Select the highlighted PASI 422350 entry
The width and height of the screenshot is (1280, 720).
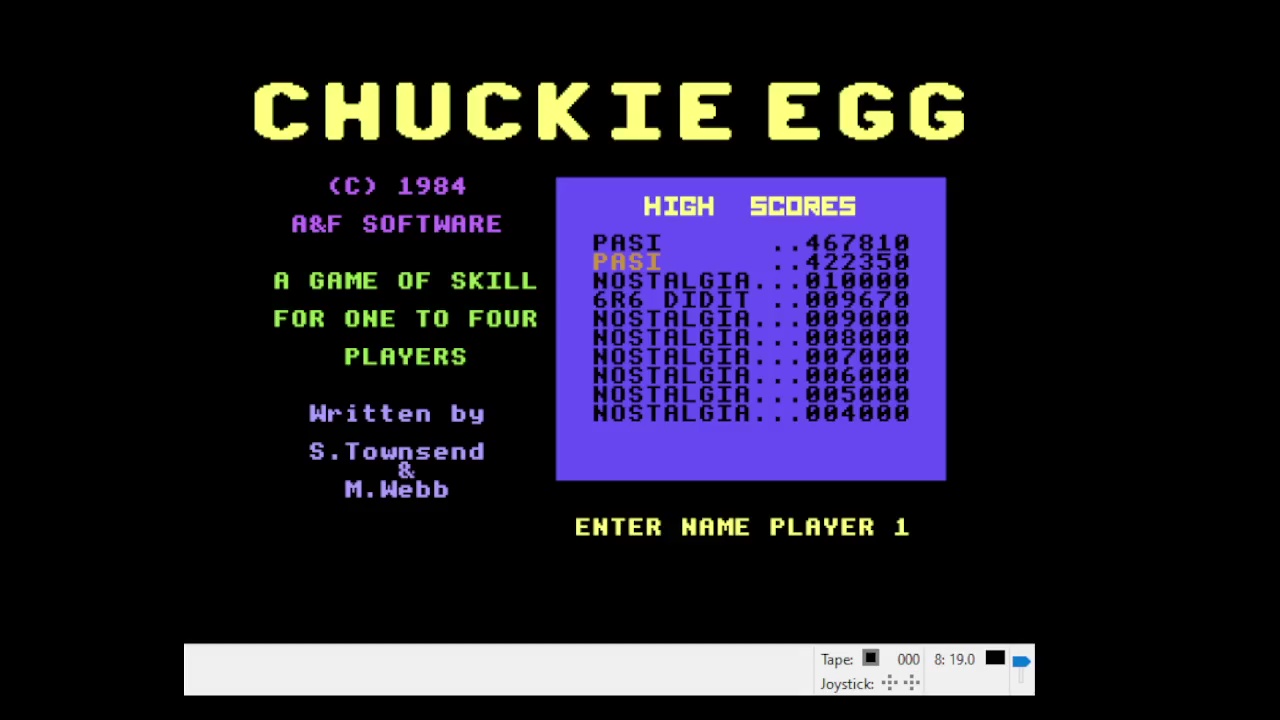click(x=750, y=262)
